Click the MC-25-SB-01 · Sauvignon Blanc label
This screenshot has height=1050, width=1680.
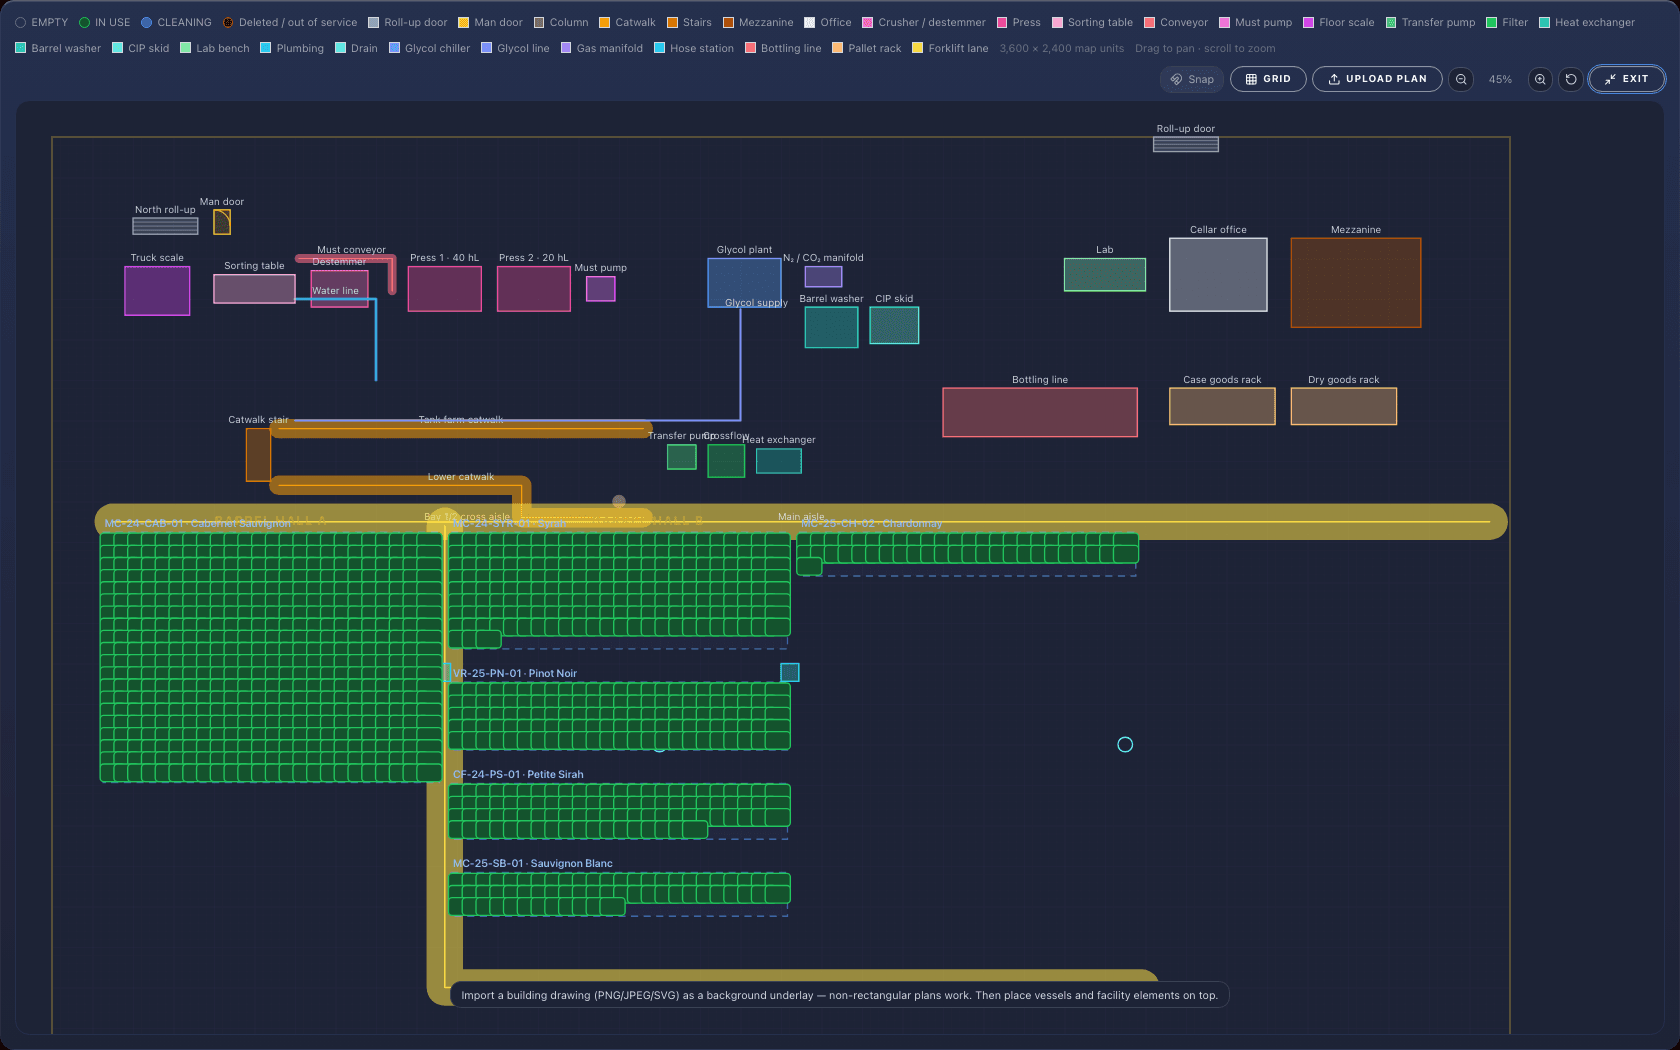pyautogui.click(x=533, y=863)
